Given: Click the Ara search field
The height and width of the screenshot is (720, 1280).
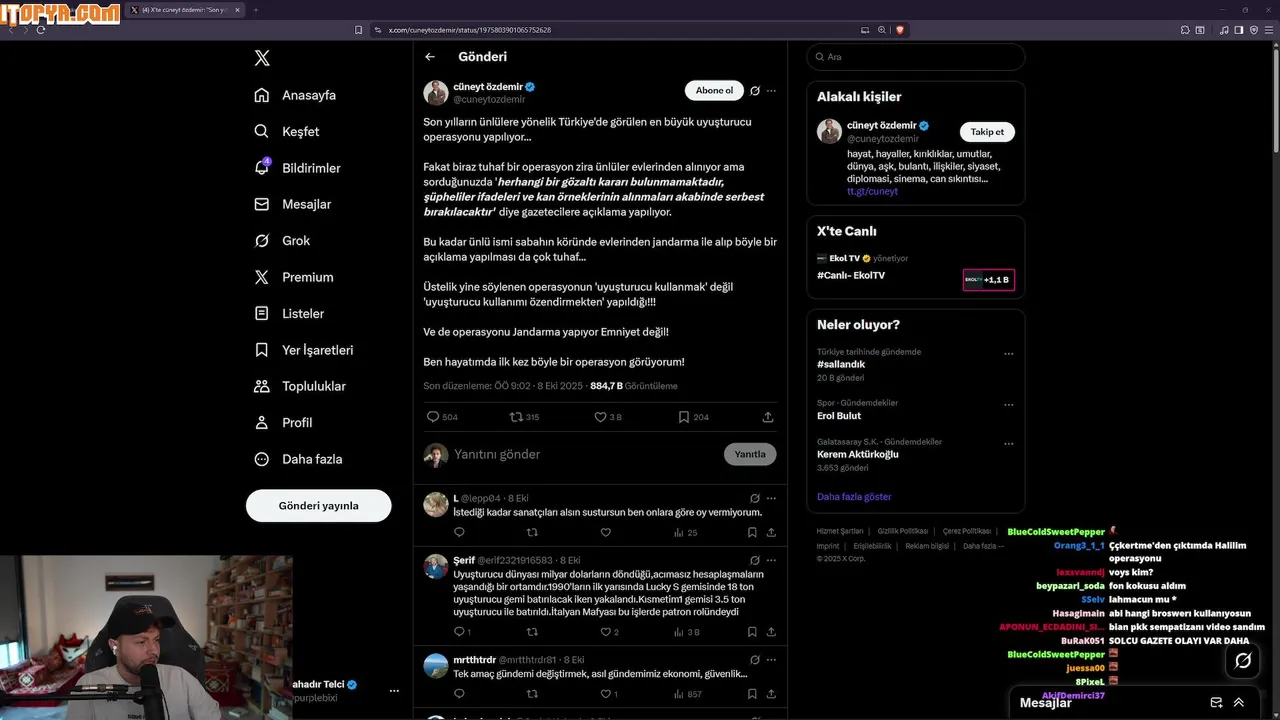Looking at the screenshot, I should point(915,57).
